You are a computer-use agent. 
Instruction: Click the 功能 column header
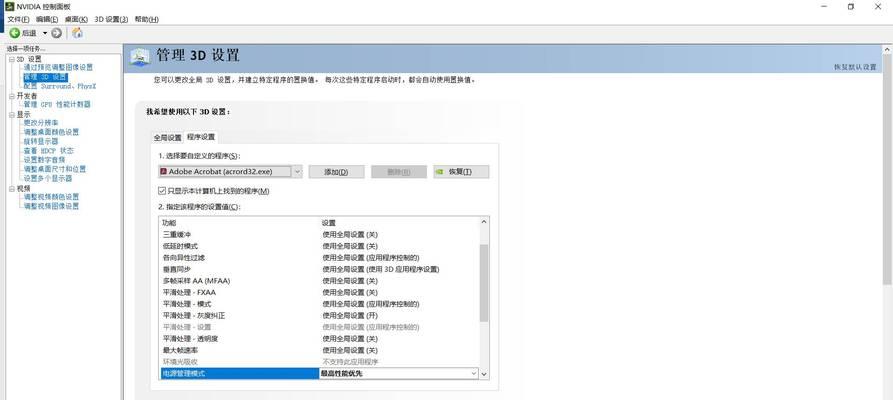coord(170,223)
